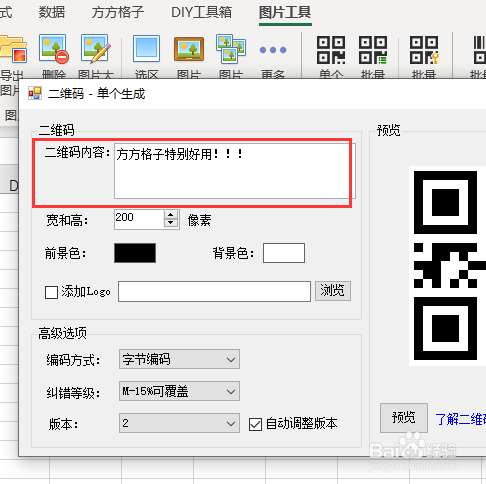Click the dialog title bar app icon

pyautogui.click(x=35, y=93)
